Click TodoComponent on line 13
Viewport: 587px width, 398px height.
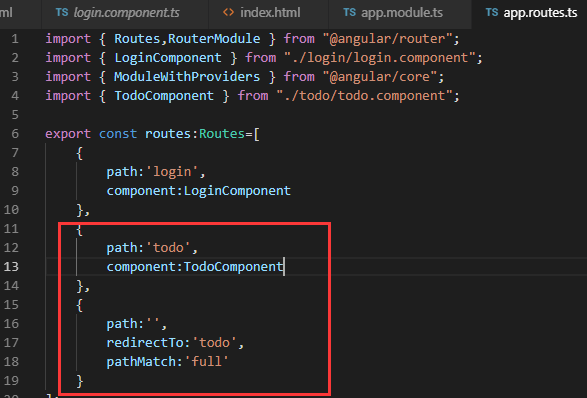(x=233, y=267)
